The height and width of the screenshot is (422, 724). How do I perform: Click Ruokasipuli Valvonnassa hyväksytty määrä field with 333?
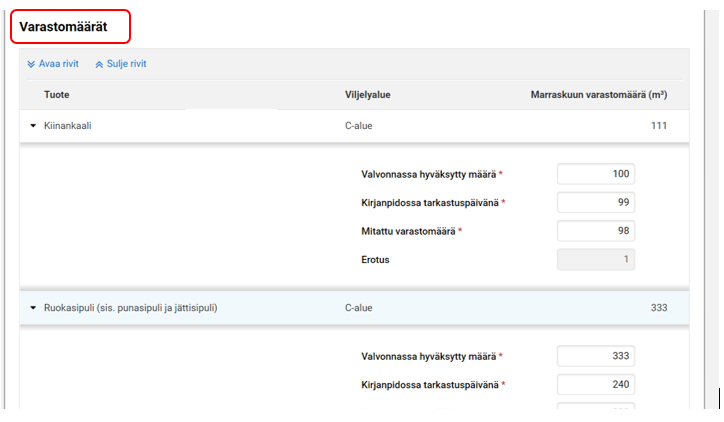[596, 356]
